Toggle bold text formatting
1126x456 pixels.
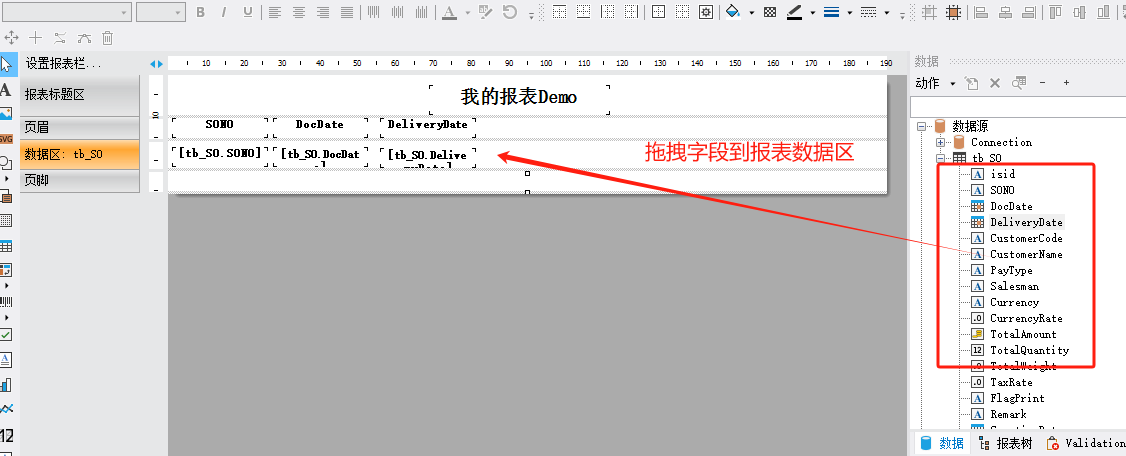tap(200, 11)
